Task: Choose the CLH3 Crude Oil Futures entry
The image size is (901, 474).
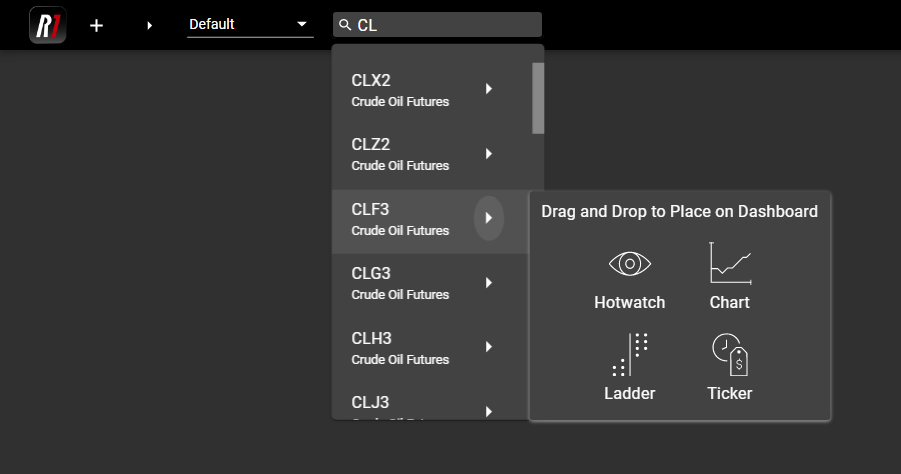Action: [400, 347]
